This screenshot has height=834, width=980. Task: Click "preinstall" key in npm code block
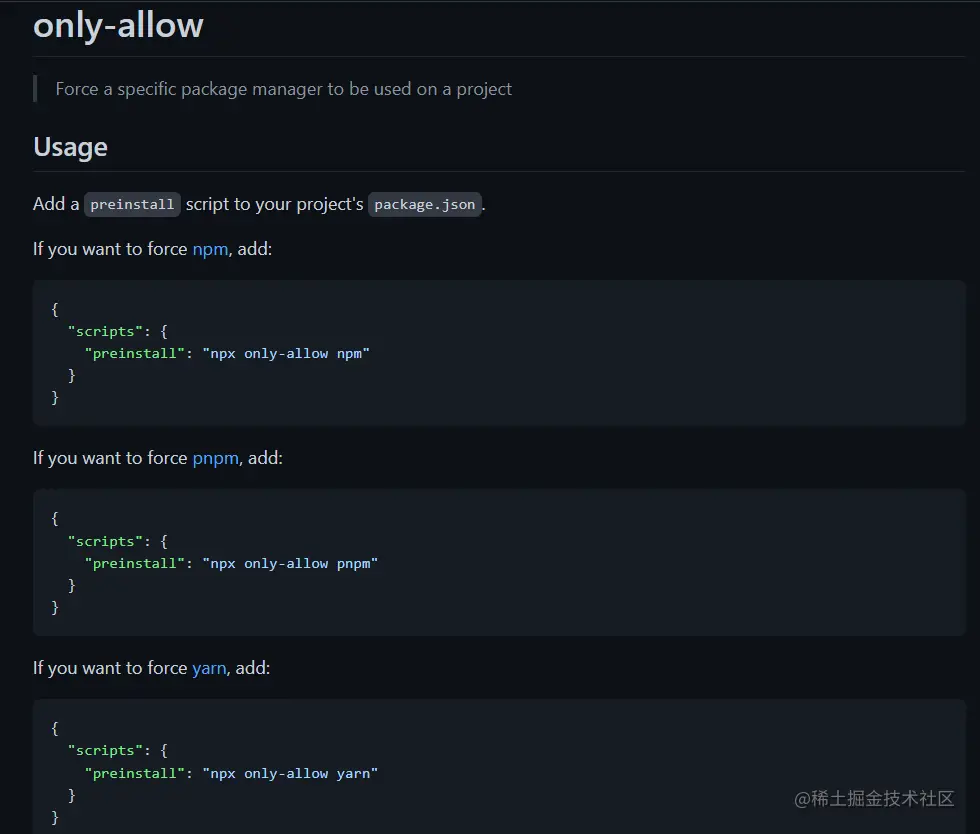pyautogui.click(x=135, y=353)
